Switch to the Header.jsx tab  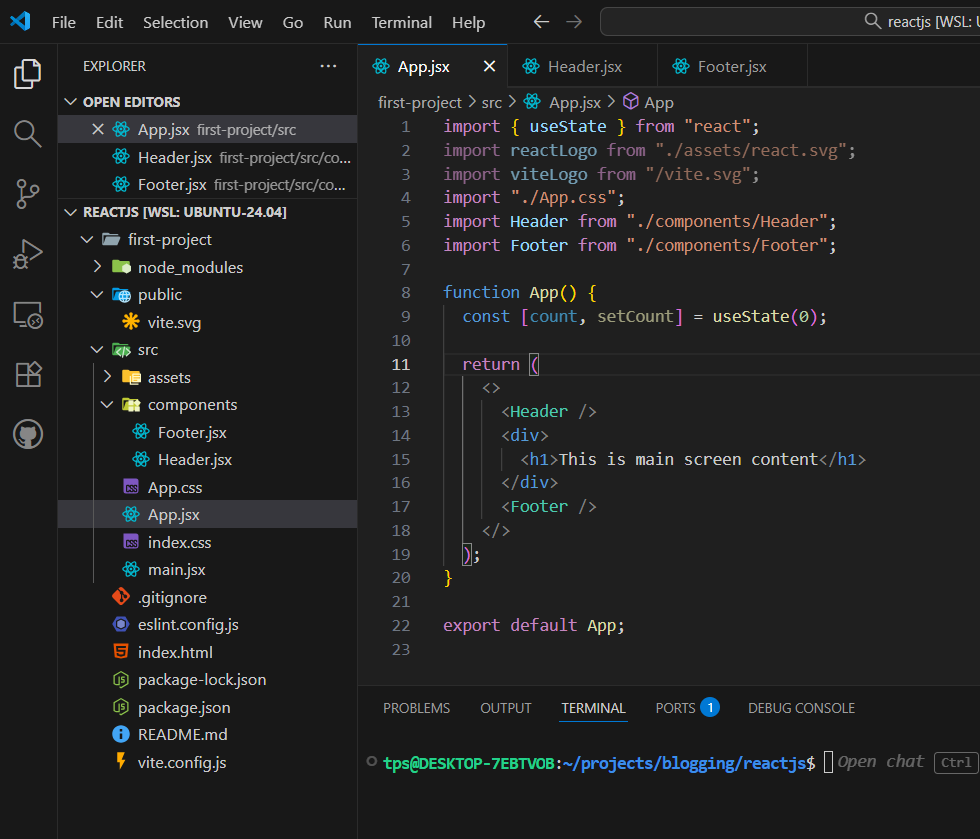[584, 67]
